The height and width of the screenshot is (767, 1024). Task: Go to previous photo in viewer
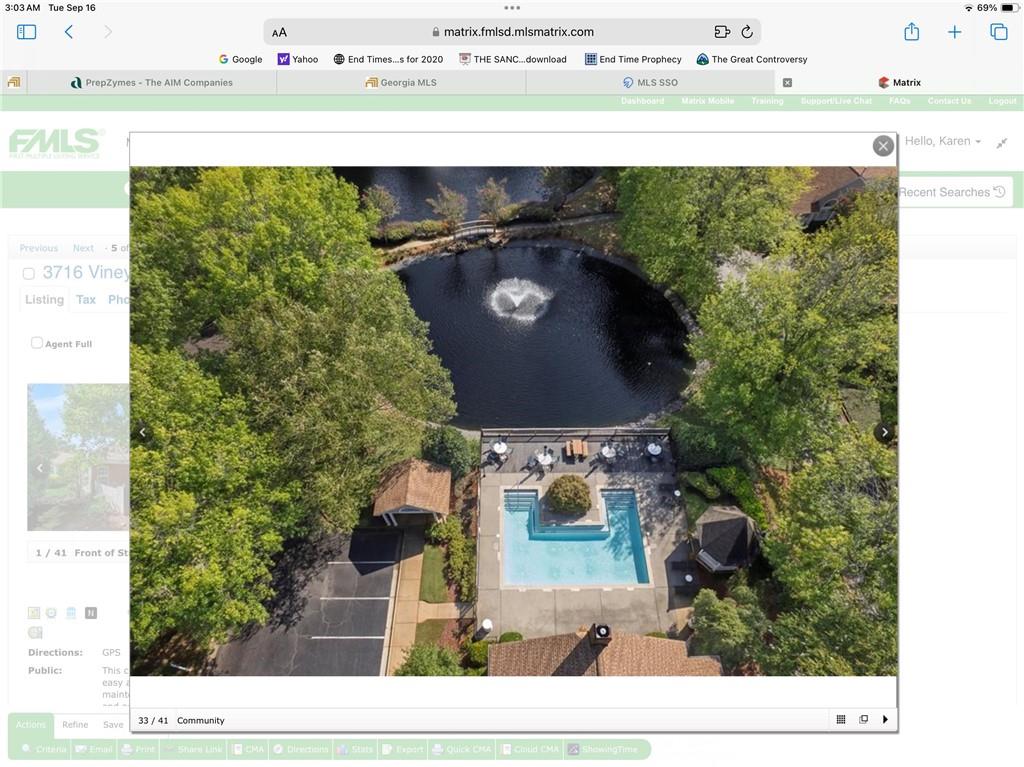tap(142, 432)
